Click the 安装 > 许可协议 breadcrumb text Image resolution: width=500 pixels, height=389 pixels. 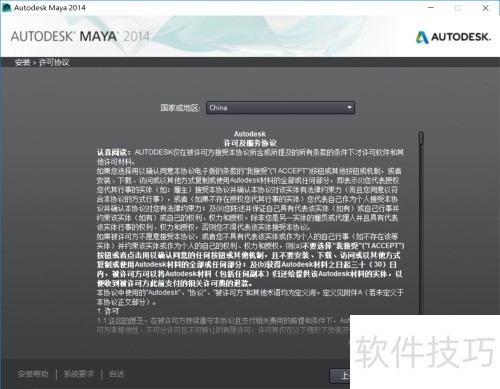(x=42, y=62)
